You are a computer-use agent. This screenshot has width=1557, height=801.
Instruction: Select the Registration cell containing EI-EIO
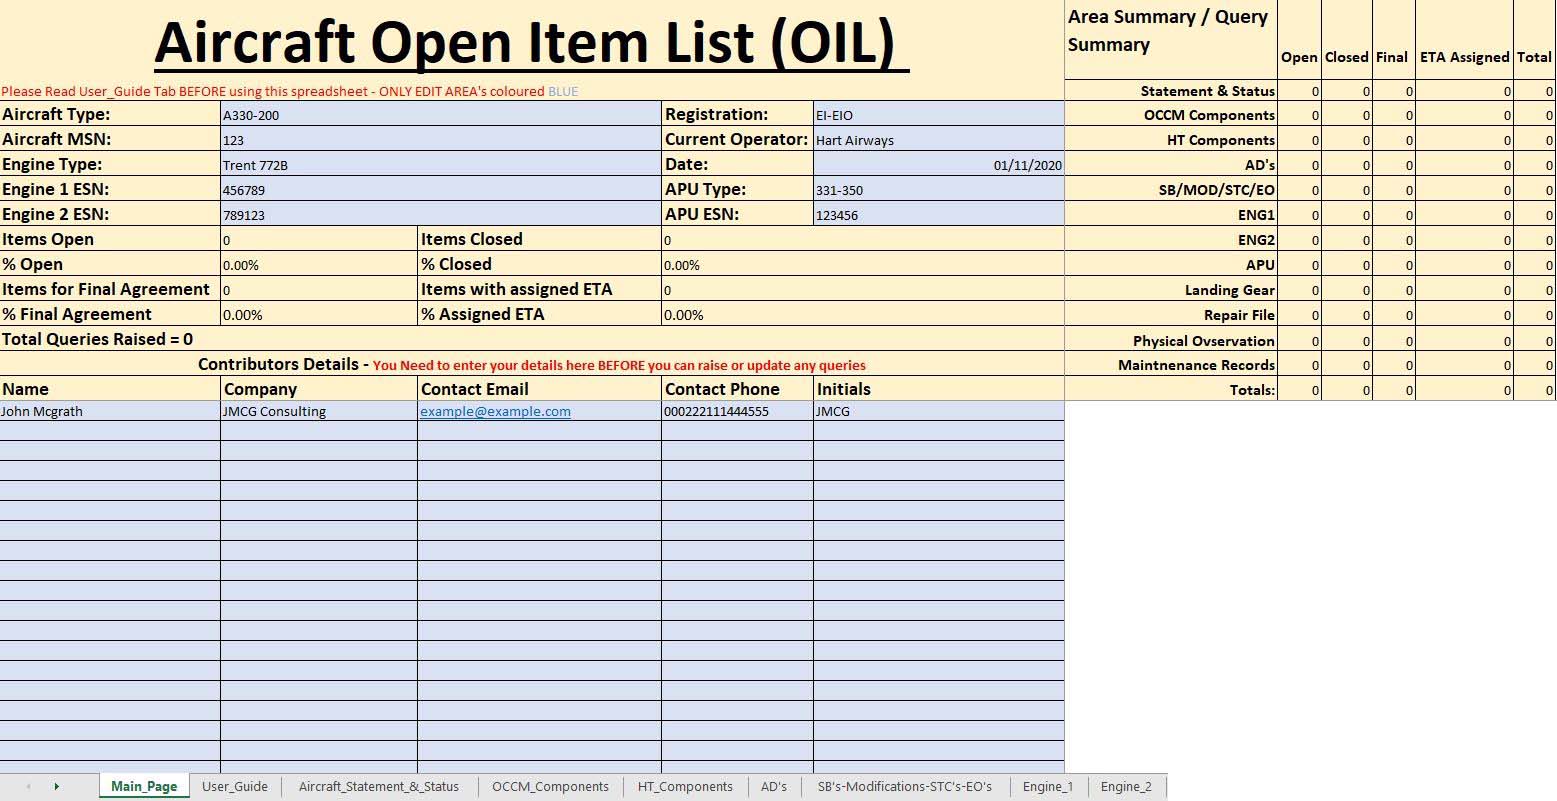click(x=938, y=114)
